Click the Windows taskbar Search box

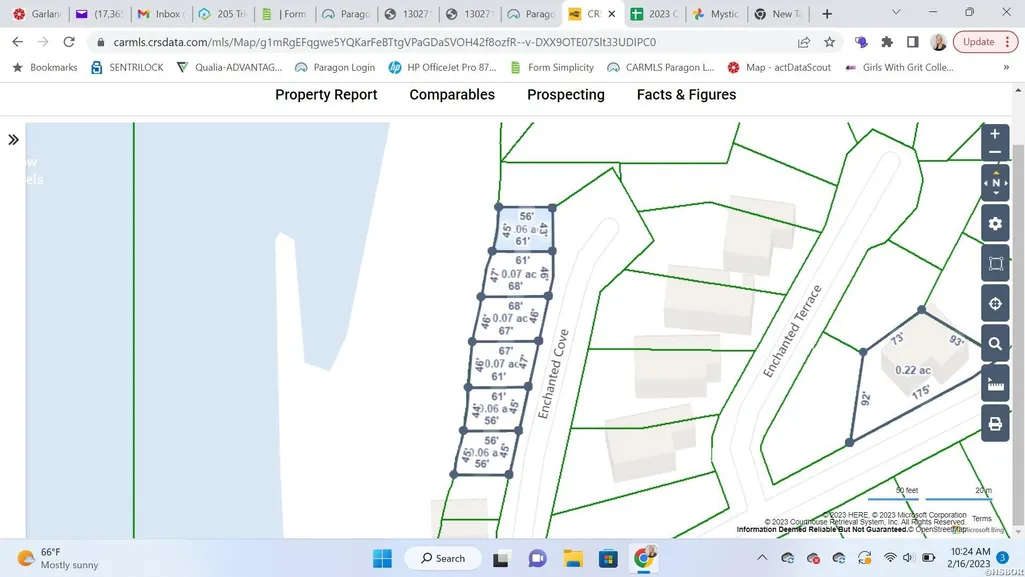coord(443,558)
